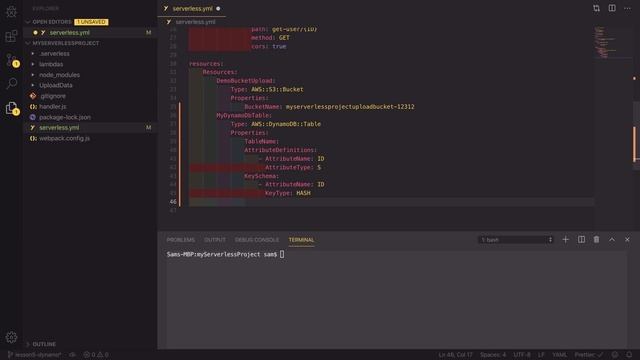Image resolution: width=640 pixels, height=360 pixels.
Task: Click the git branch status bar item
Action: tap(34, 355)
